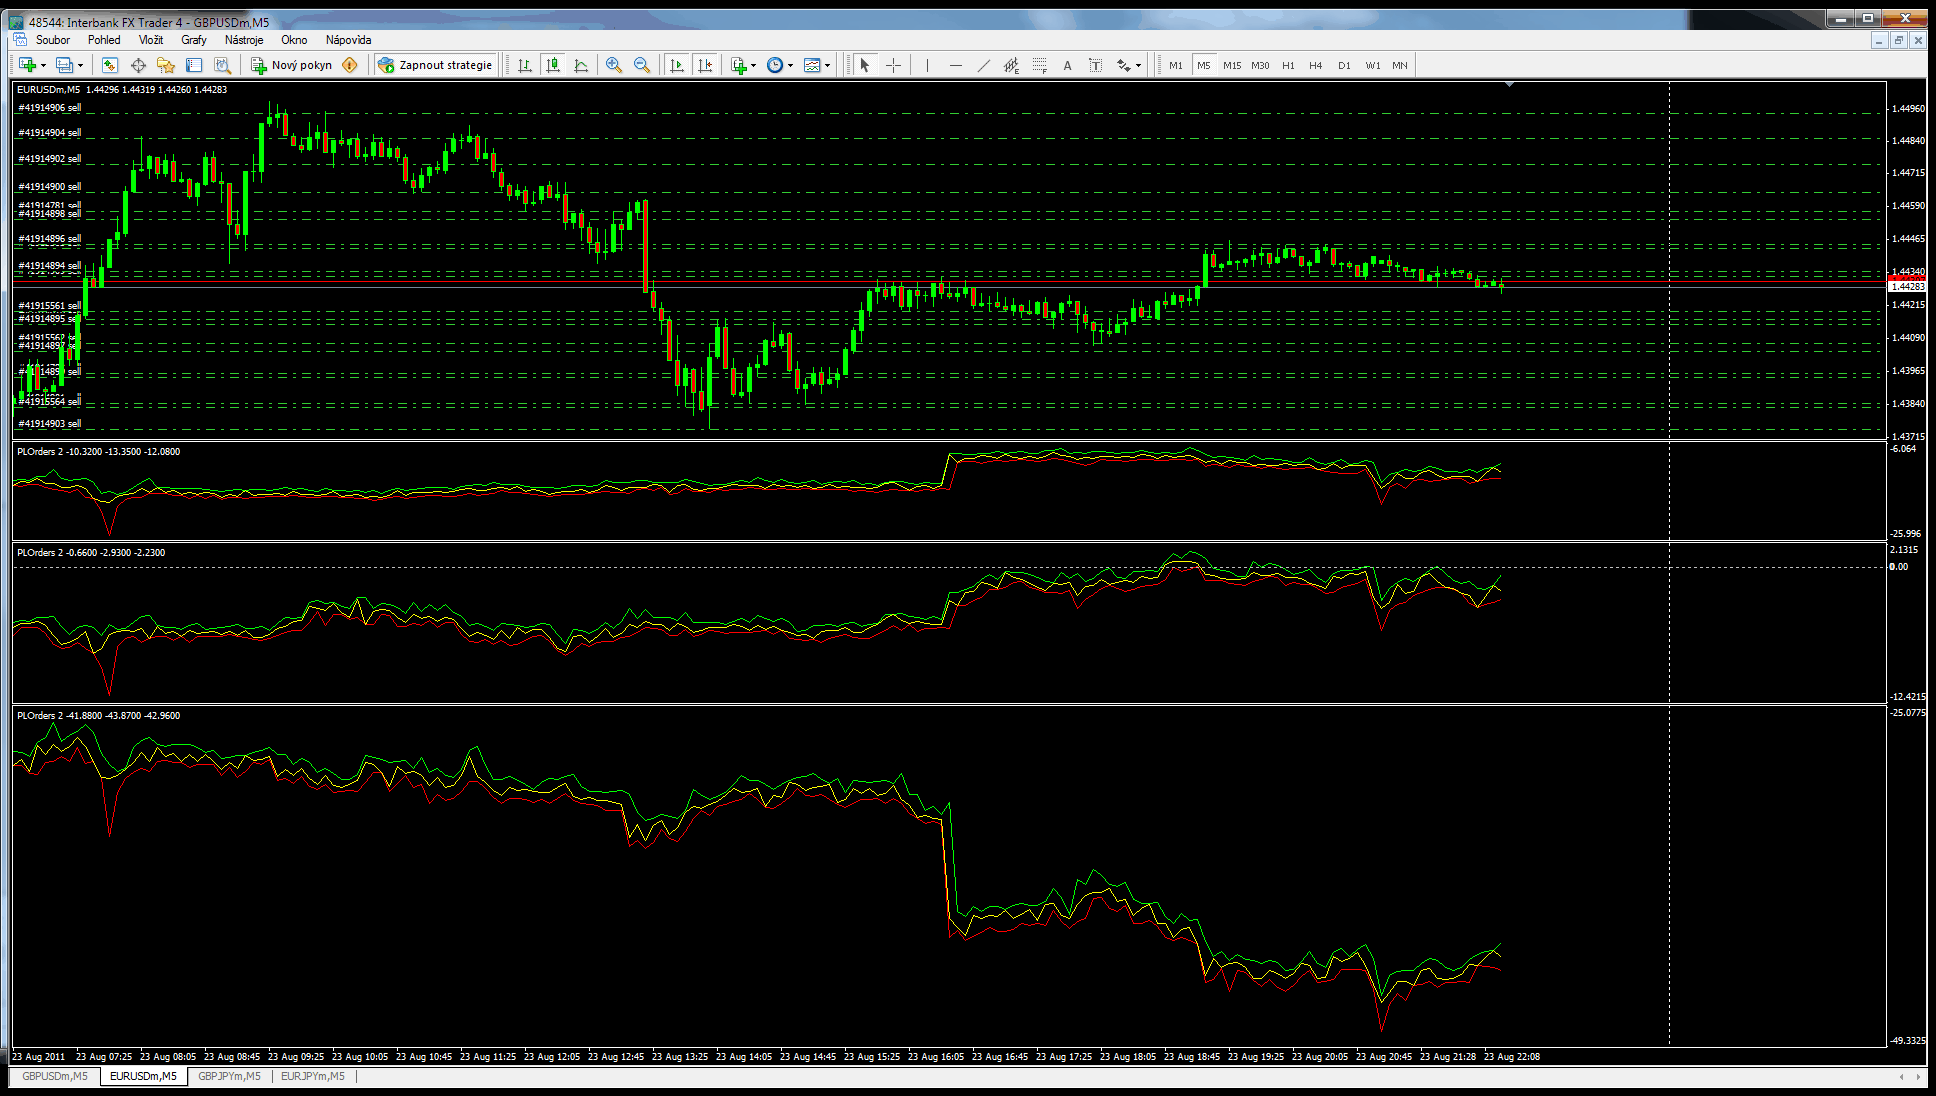The width and height of the screenshot is (1936, 1096).
Task: Toggle chart shift button
Action: coord(705,65)
